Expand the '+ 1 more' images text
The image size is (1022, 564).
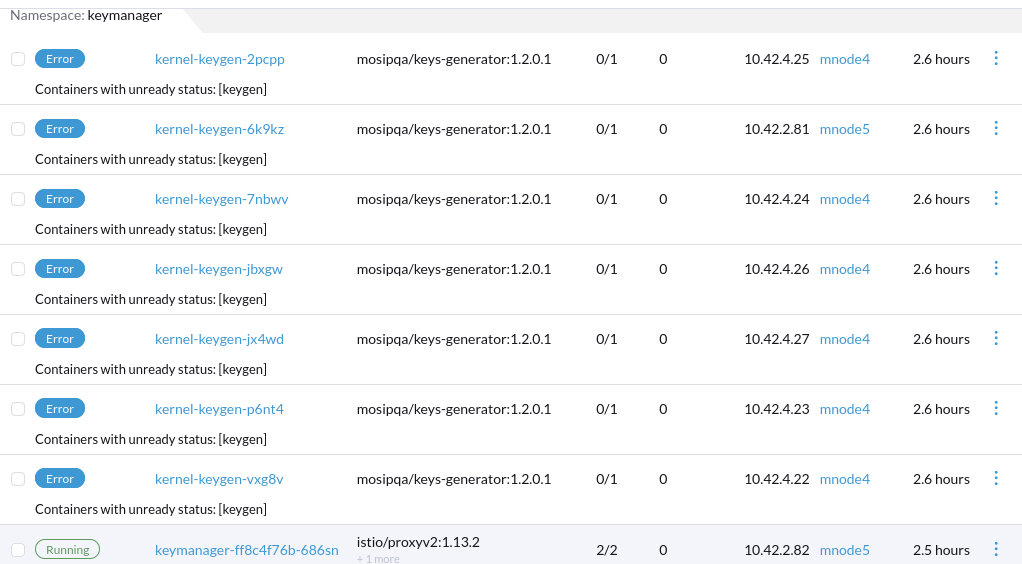click(x=378, y=559)
